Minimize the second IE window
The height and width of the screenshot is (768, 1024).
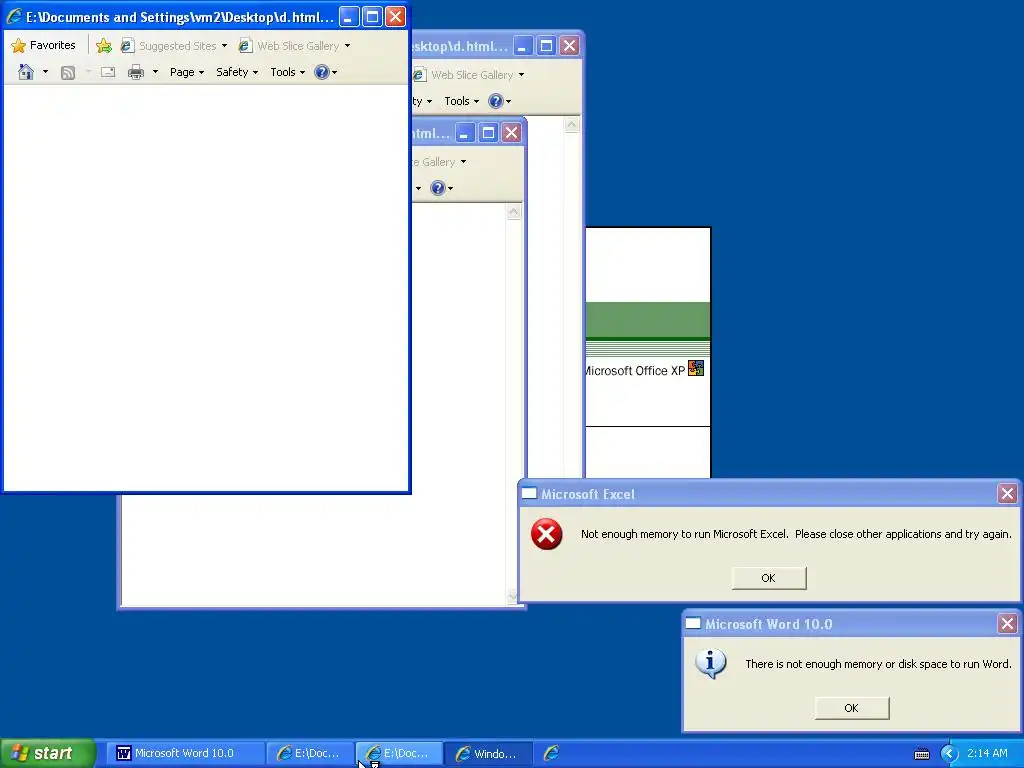[x=522, y=46]
